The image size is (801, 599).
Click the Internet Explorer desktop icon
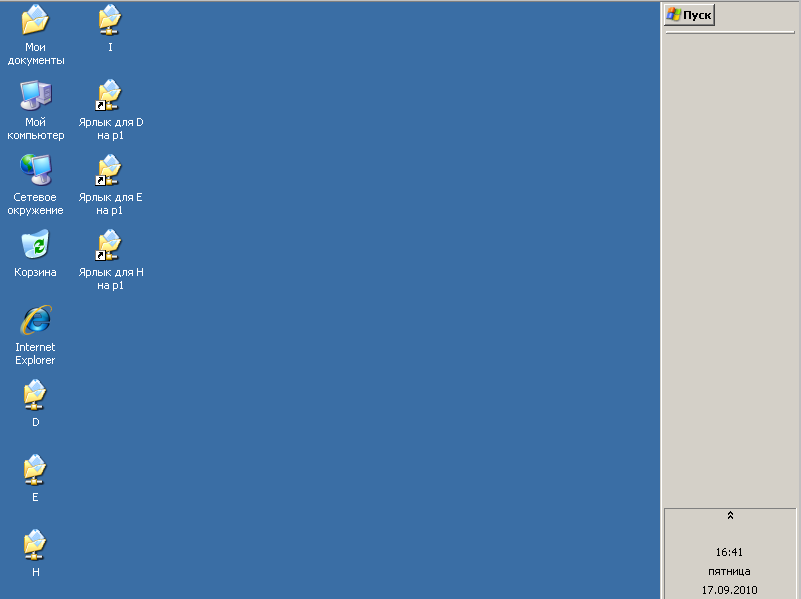35,321
